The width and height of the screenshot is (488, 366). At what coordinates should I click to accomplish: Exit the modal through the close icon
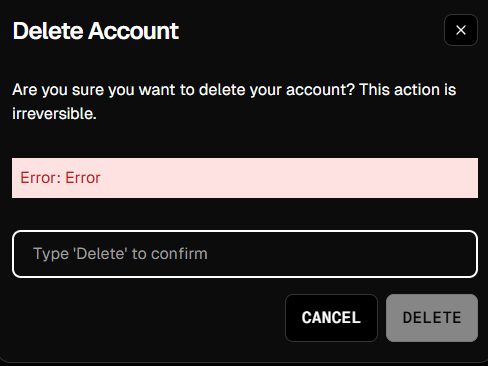461,30
